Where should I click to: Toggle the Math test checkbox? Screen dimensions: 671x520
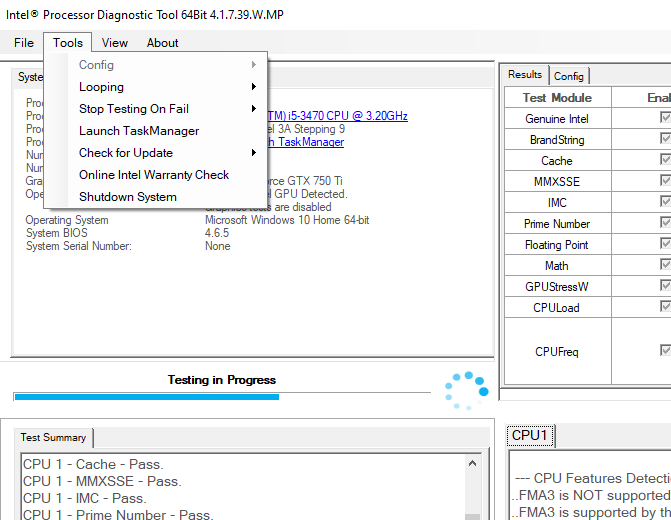(x=665, y=264)
